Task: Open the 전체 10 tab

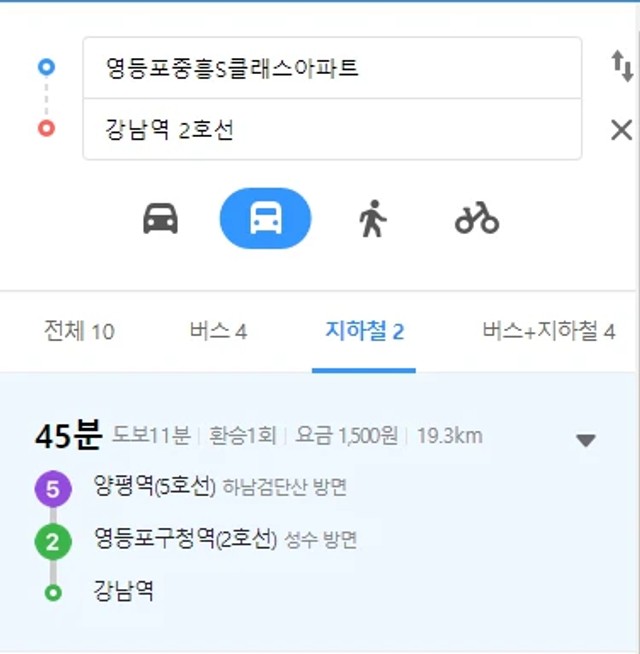Action: (x=79, y=331)
